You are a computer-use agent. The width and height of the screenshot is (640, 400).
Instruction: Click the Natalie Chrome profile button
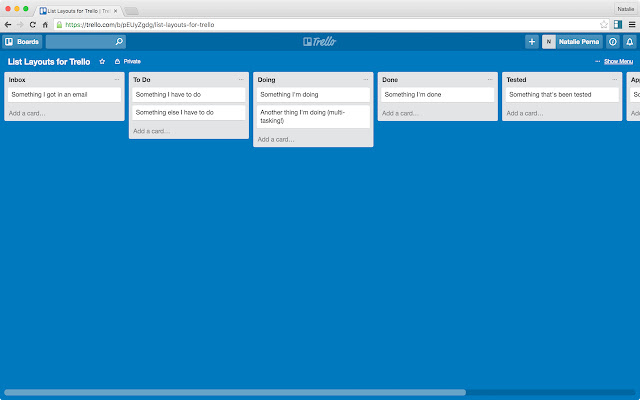click(x=625, y=9)
